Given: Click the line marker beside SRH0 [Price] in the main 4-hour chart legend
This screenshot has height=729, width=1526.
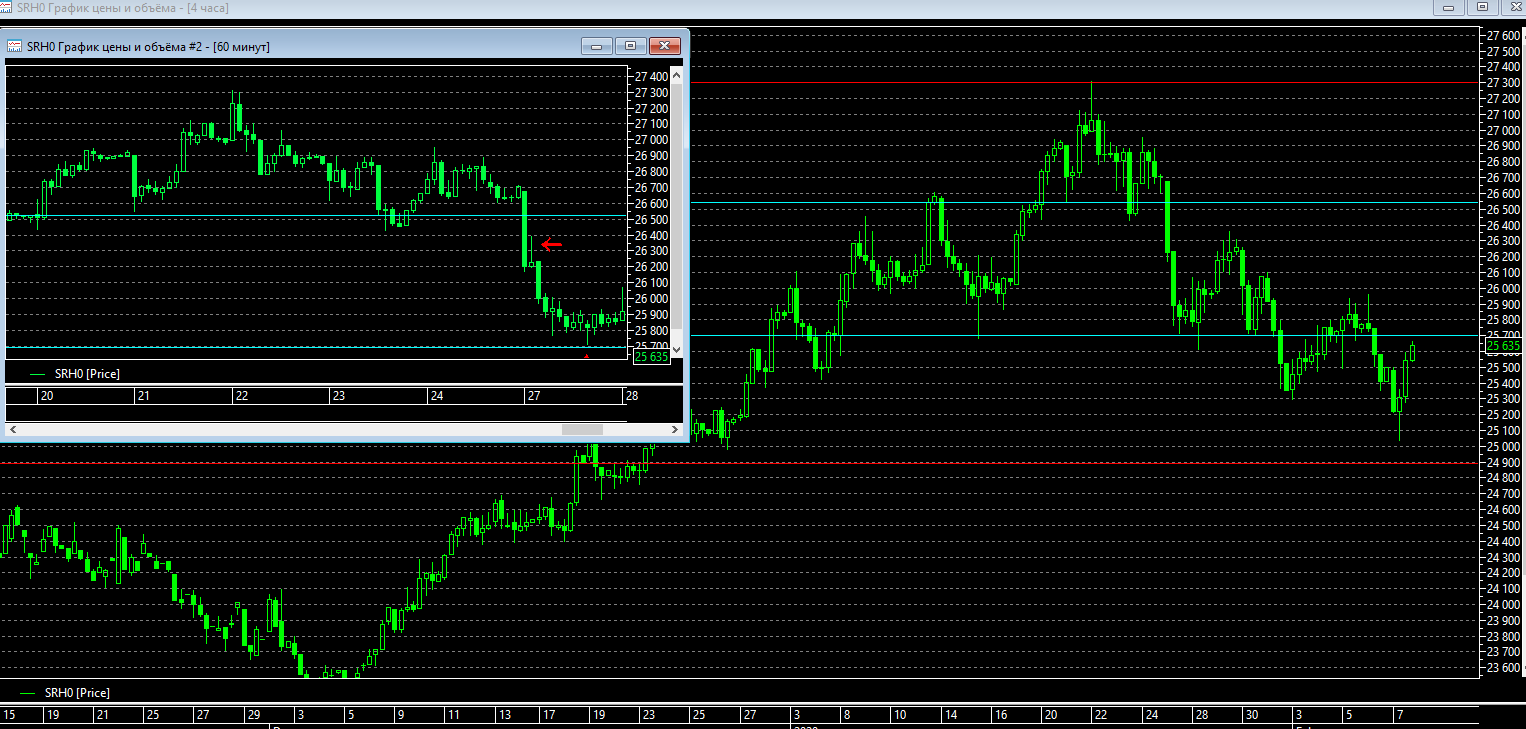Looking at the screenshot, I should pyautogui.click(x=27, y=693).
